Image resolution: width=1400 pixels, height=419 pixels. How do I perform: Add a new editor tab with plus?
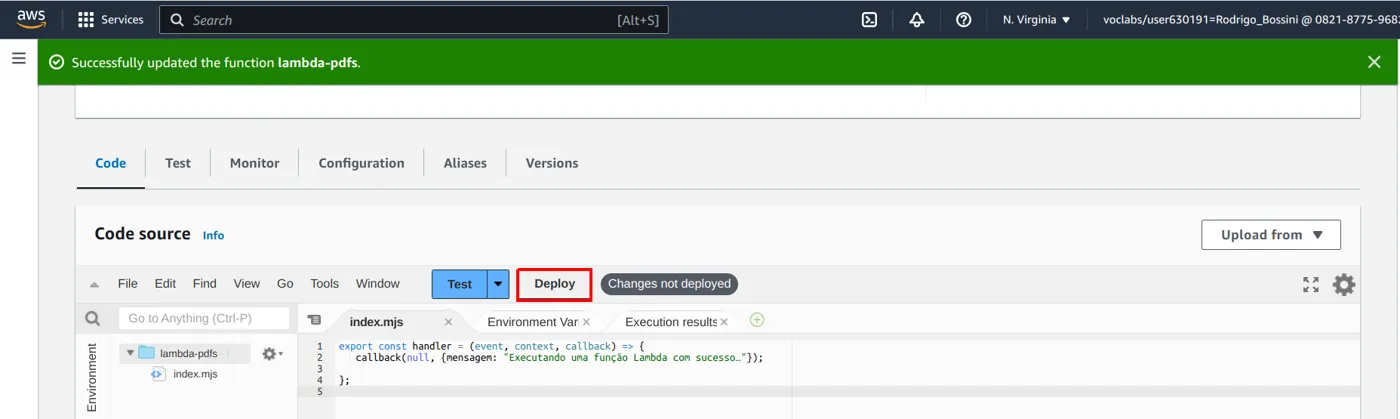pyautogui.click(x=757, y=320)
